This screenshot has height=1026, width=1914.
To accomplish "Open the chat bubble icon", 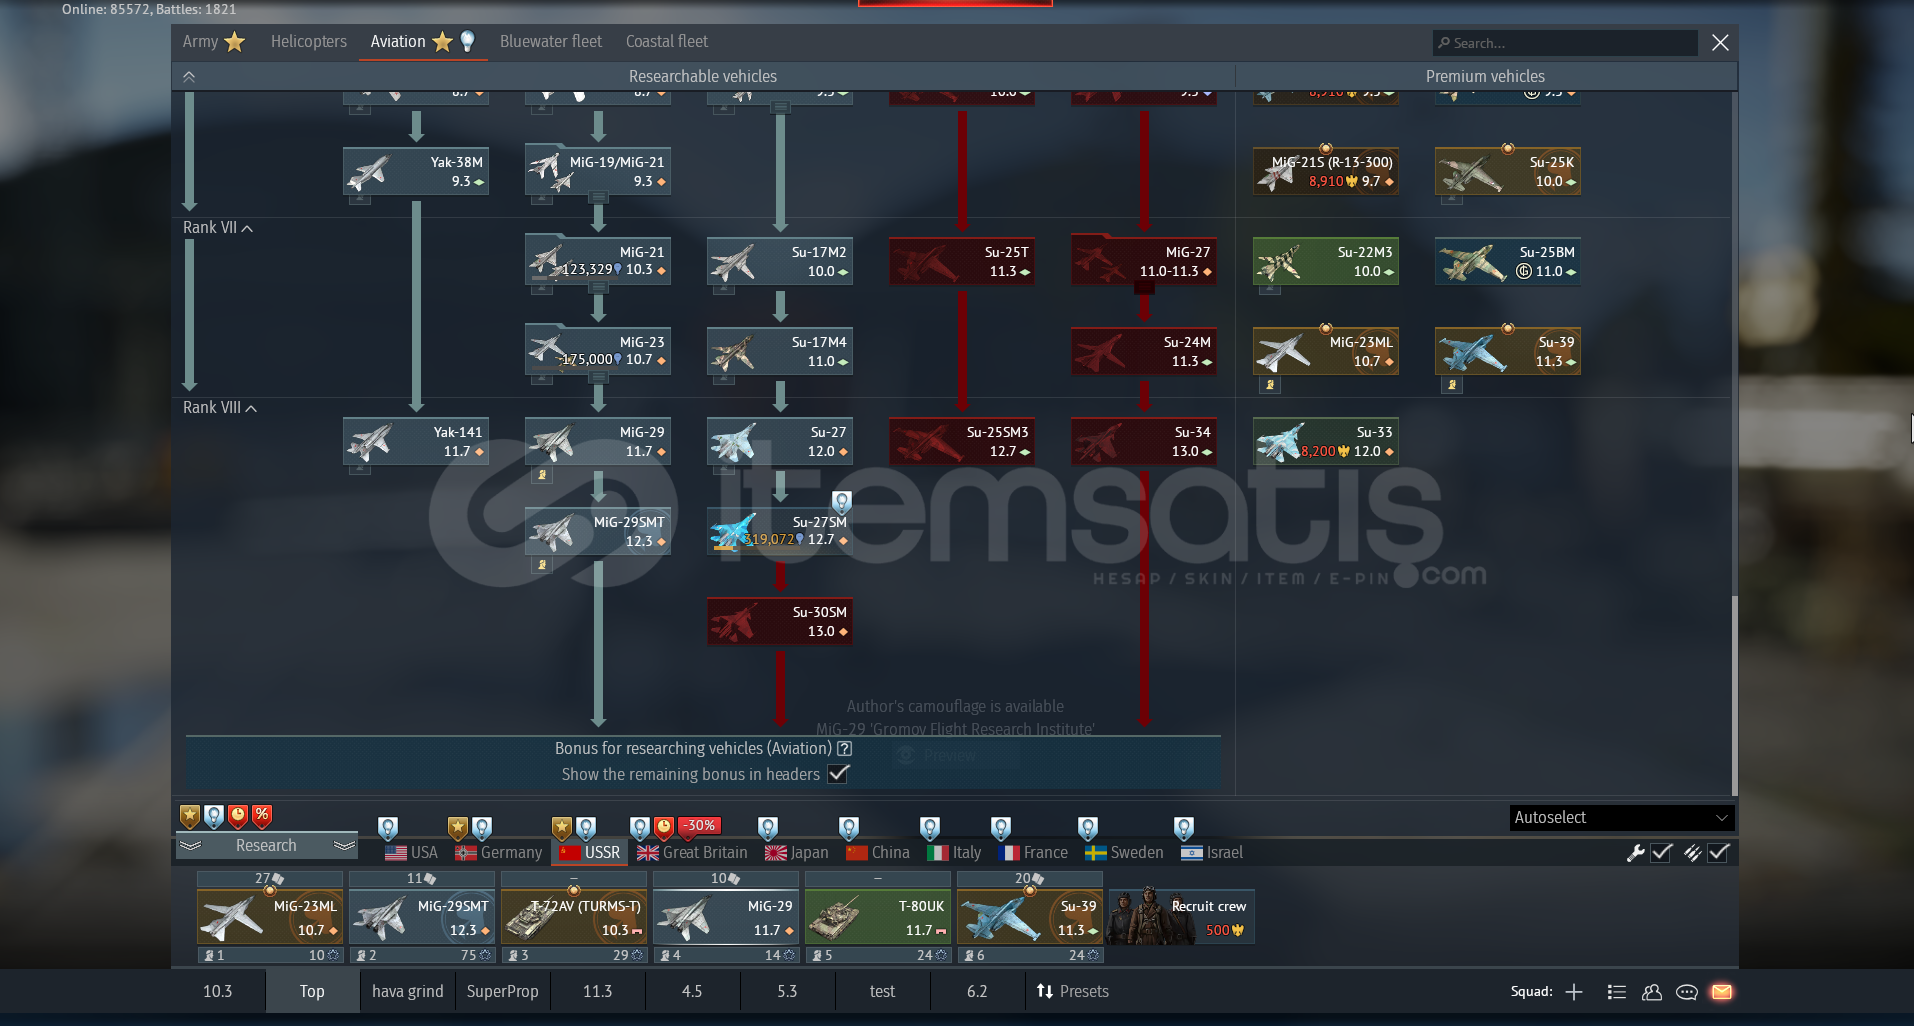I will click(x=1687, y=992).
